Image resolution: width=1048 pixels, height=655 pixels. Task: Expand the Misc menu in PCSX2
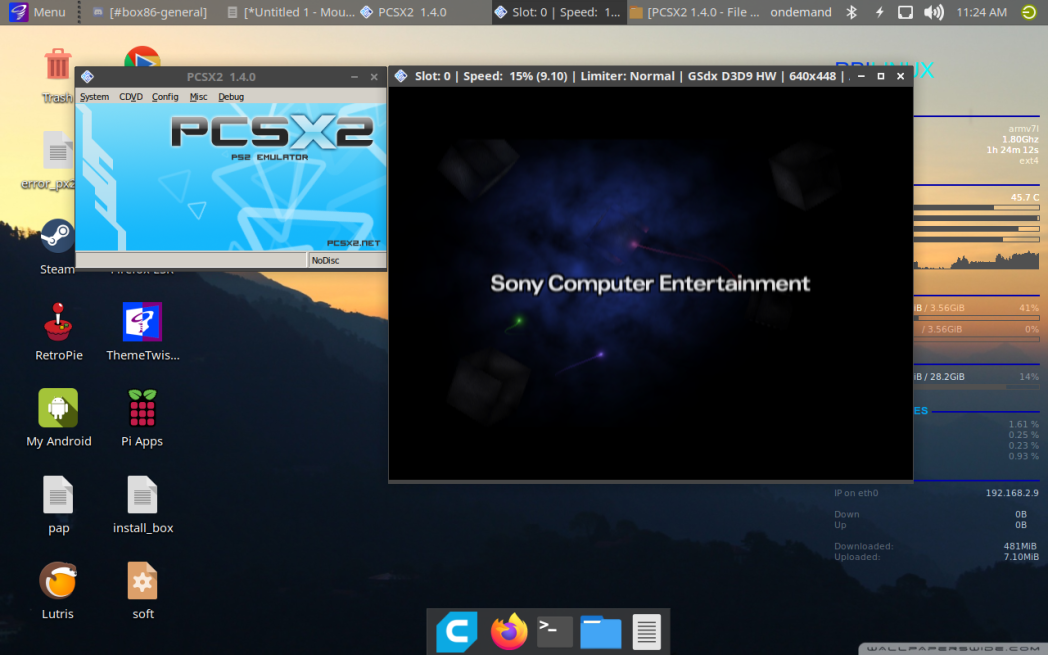[x=198, y=97]
